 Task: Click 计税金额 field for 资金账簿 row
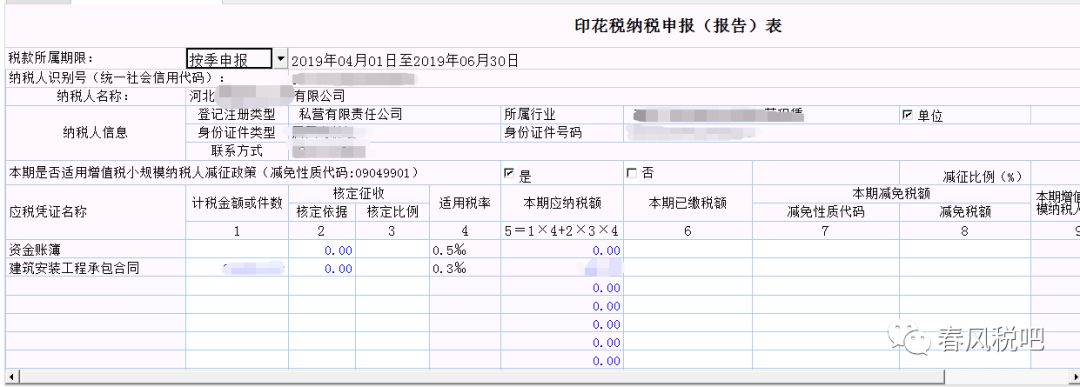click(x=237, y=249)
